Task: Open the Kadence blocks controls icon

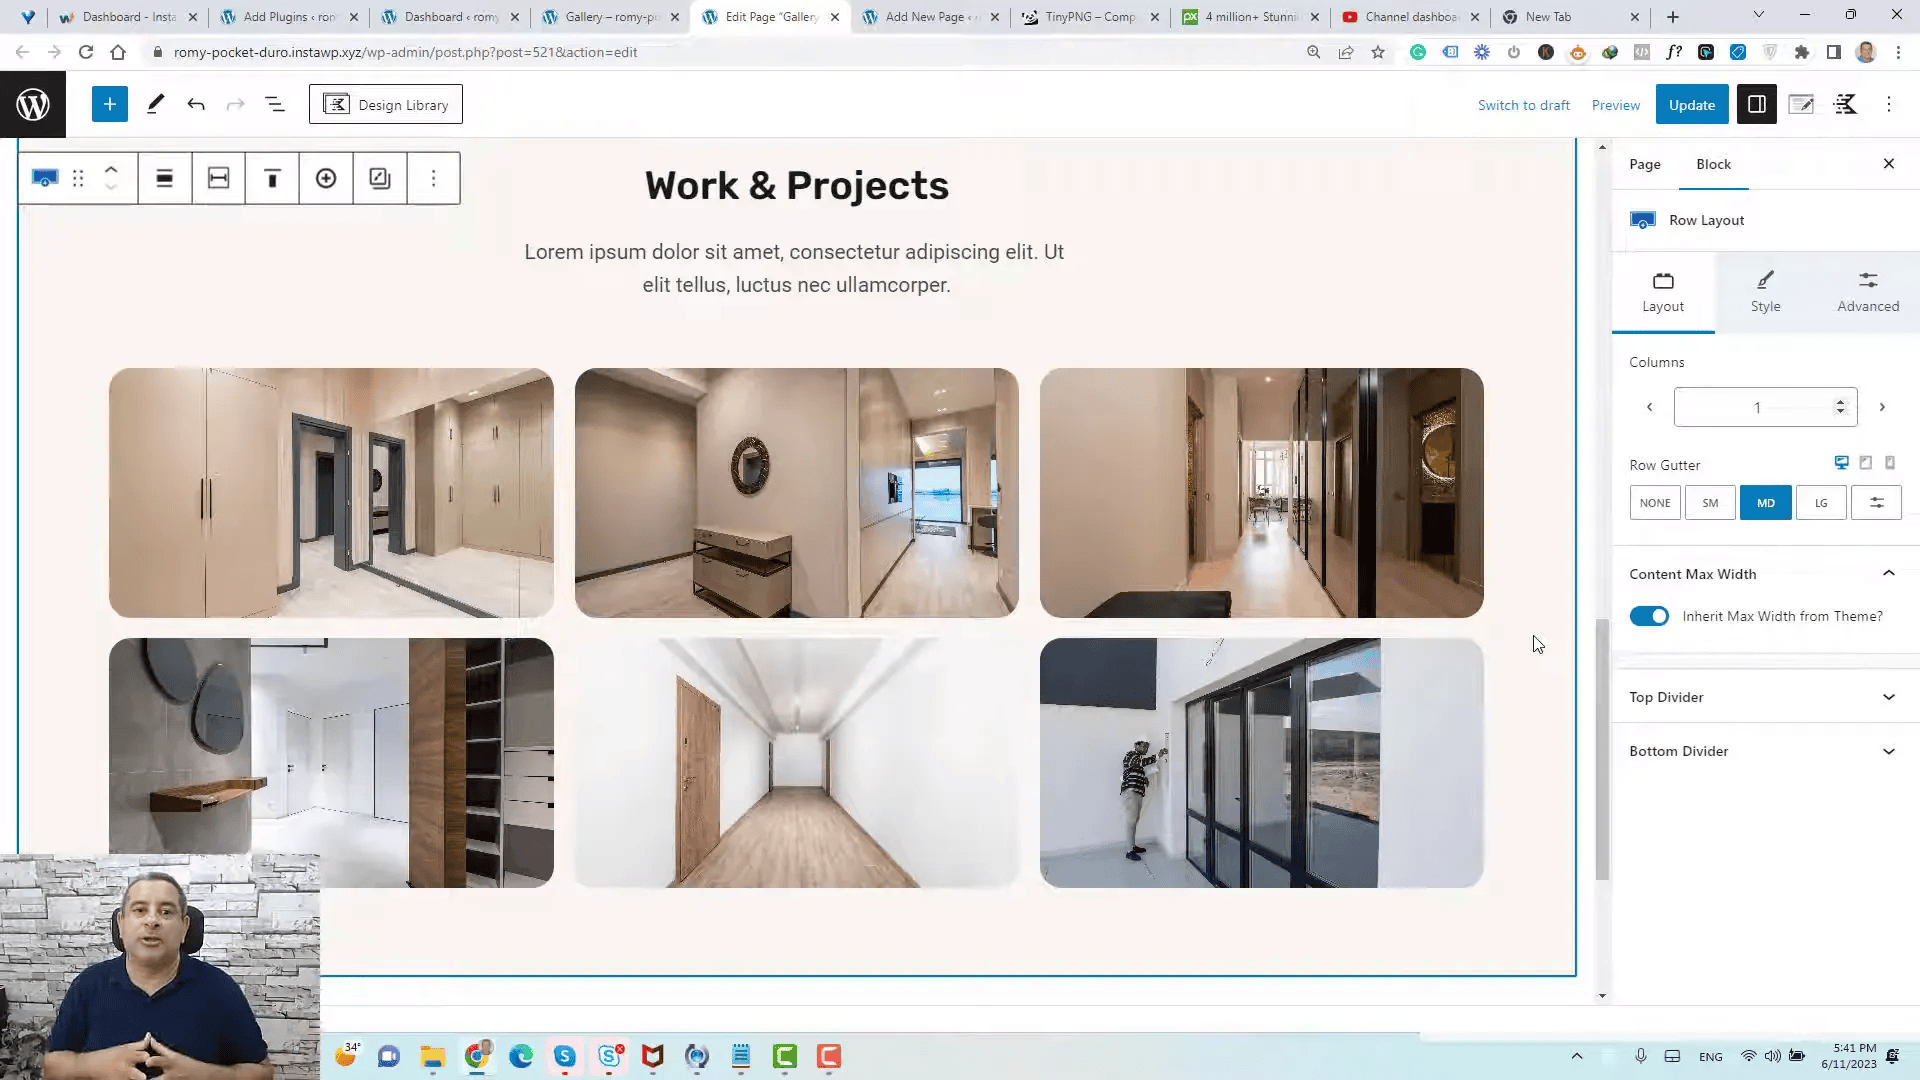Action: [1845, 104]
